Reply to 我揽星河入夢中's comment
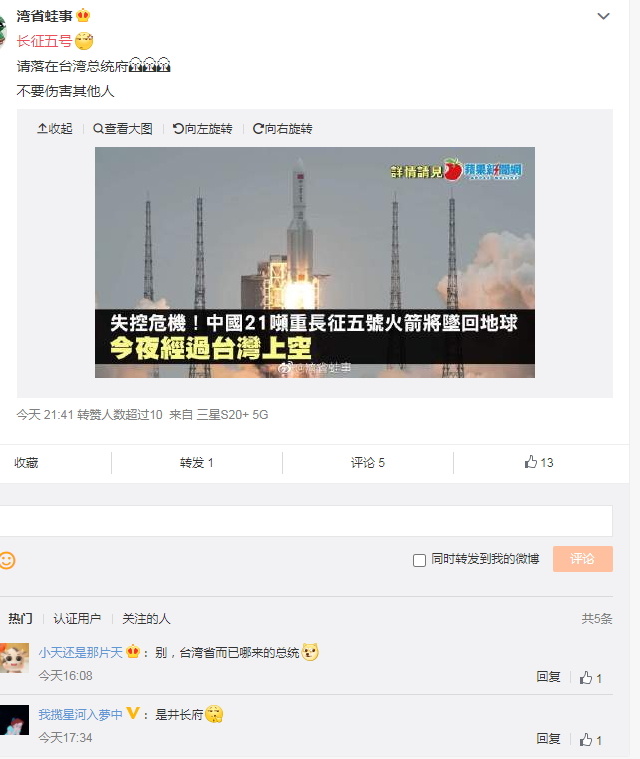 coord(548,739)
